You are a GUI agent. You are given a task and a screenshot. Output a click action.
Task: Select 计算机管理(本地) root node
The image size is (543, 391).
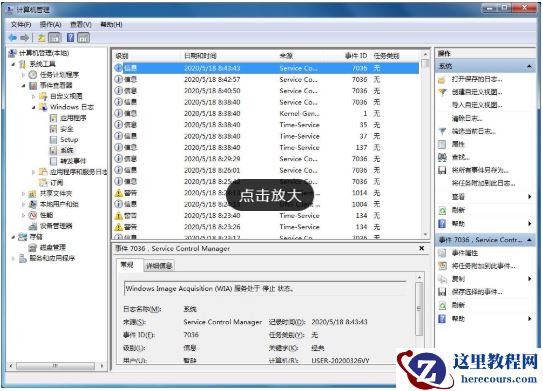(44, 53)
